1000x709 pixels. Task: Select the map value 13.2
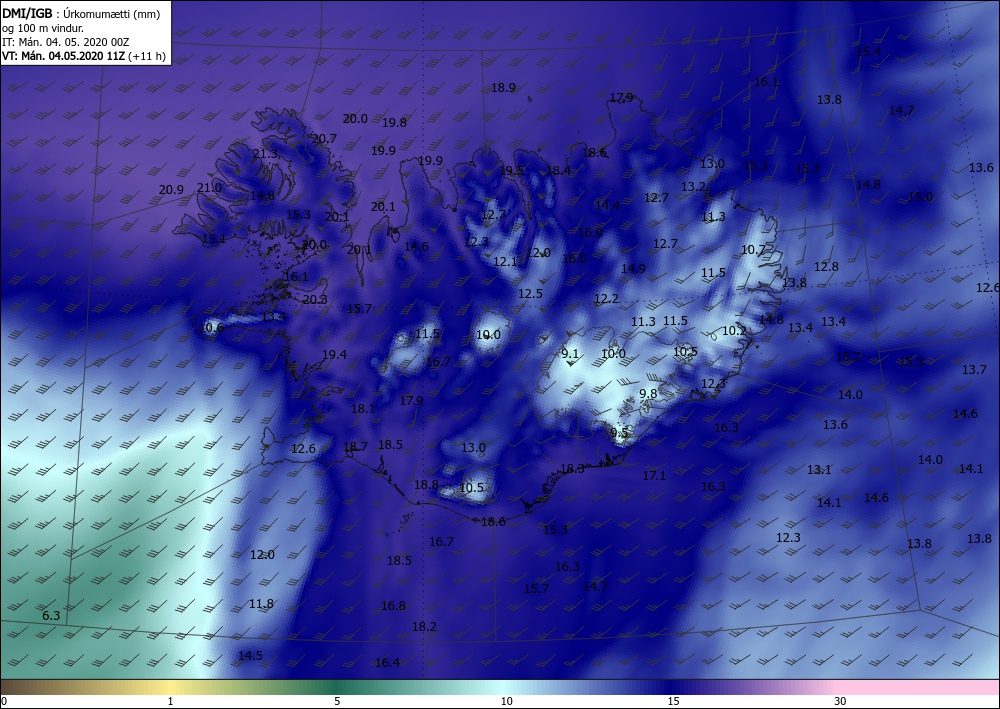click(693, 187)
